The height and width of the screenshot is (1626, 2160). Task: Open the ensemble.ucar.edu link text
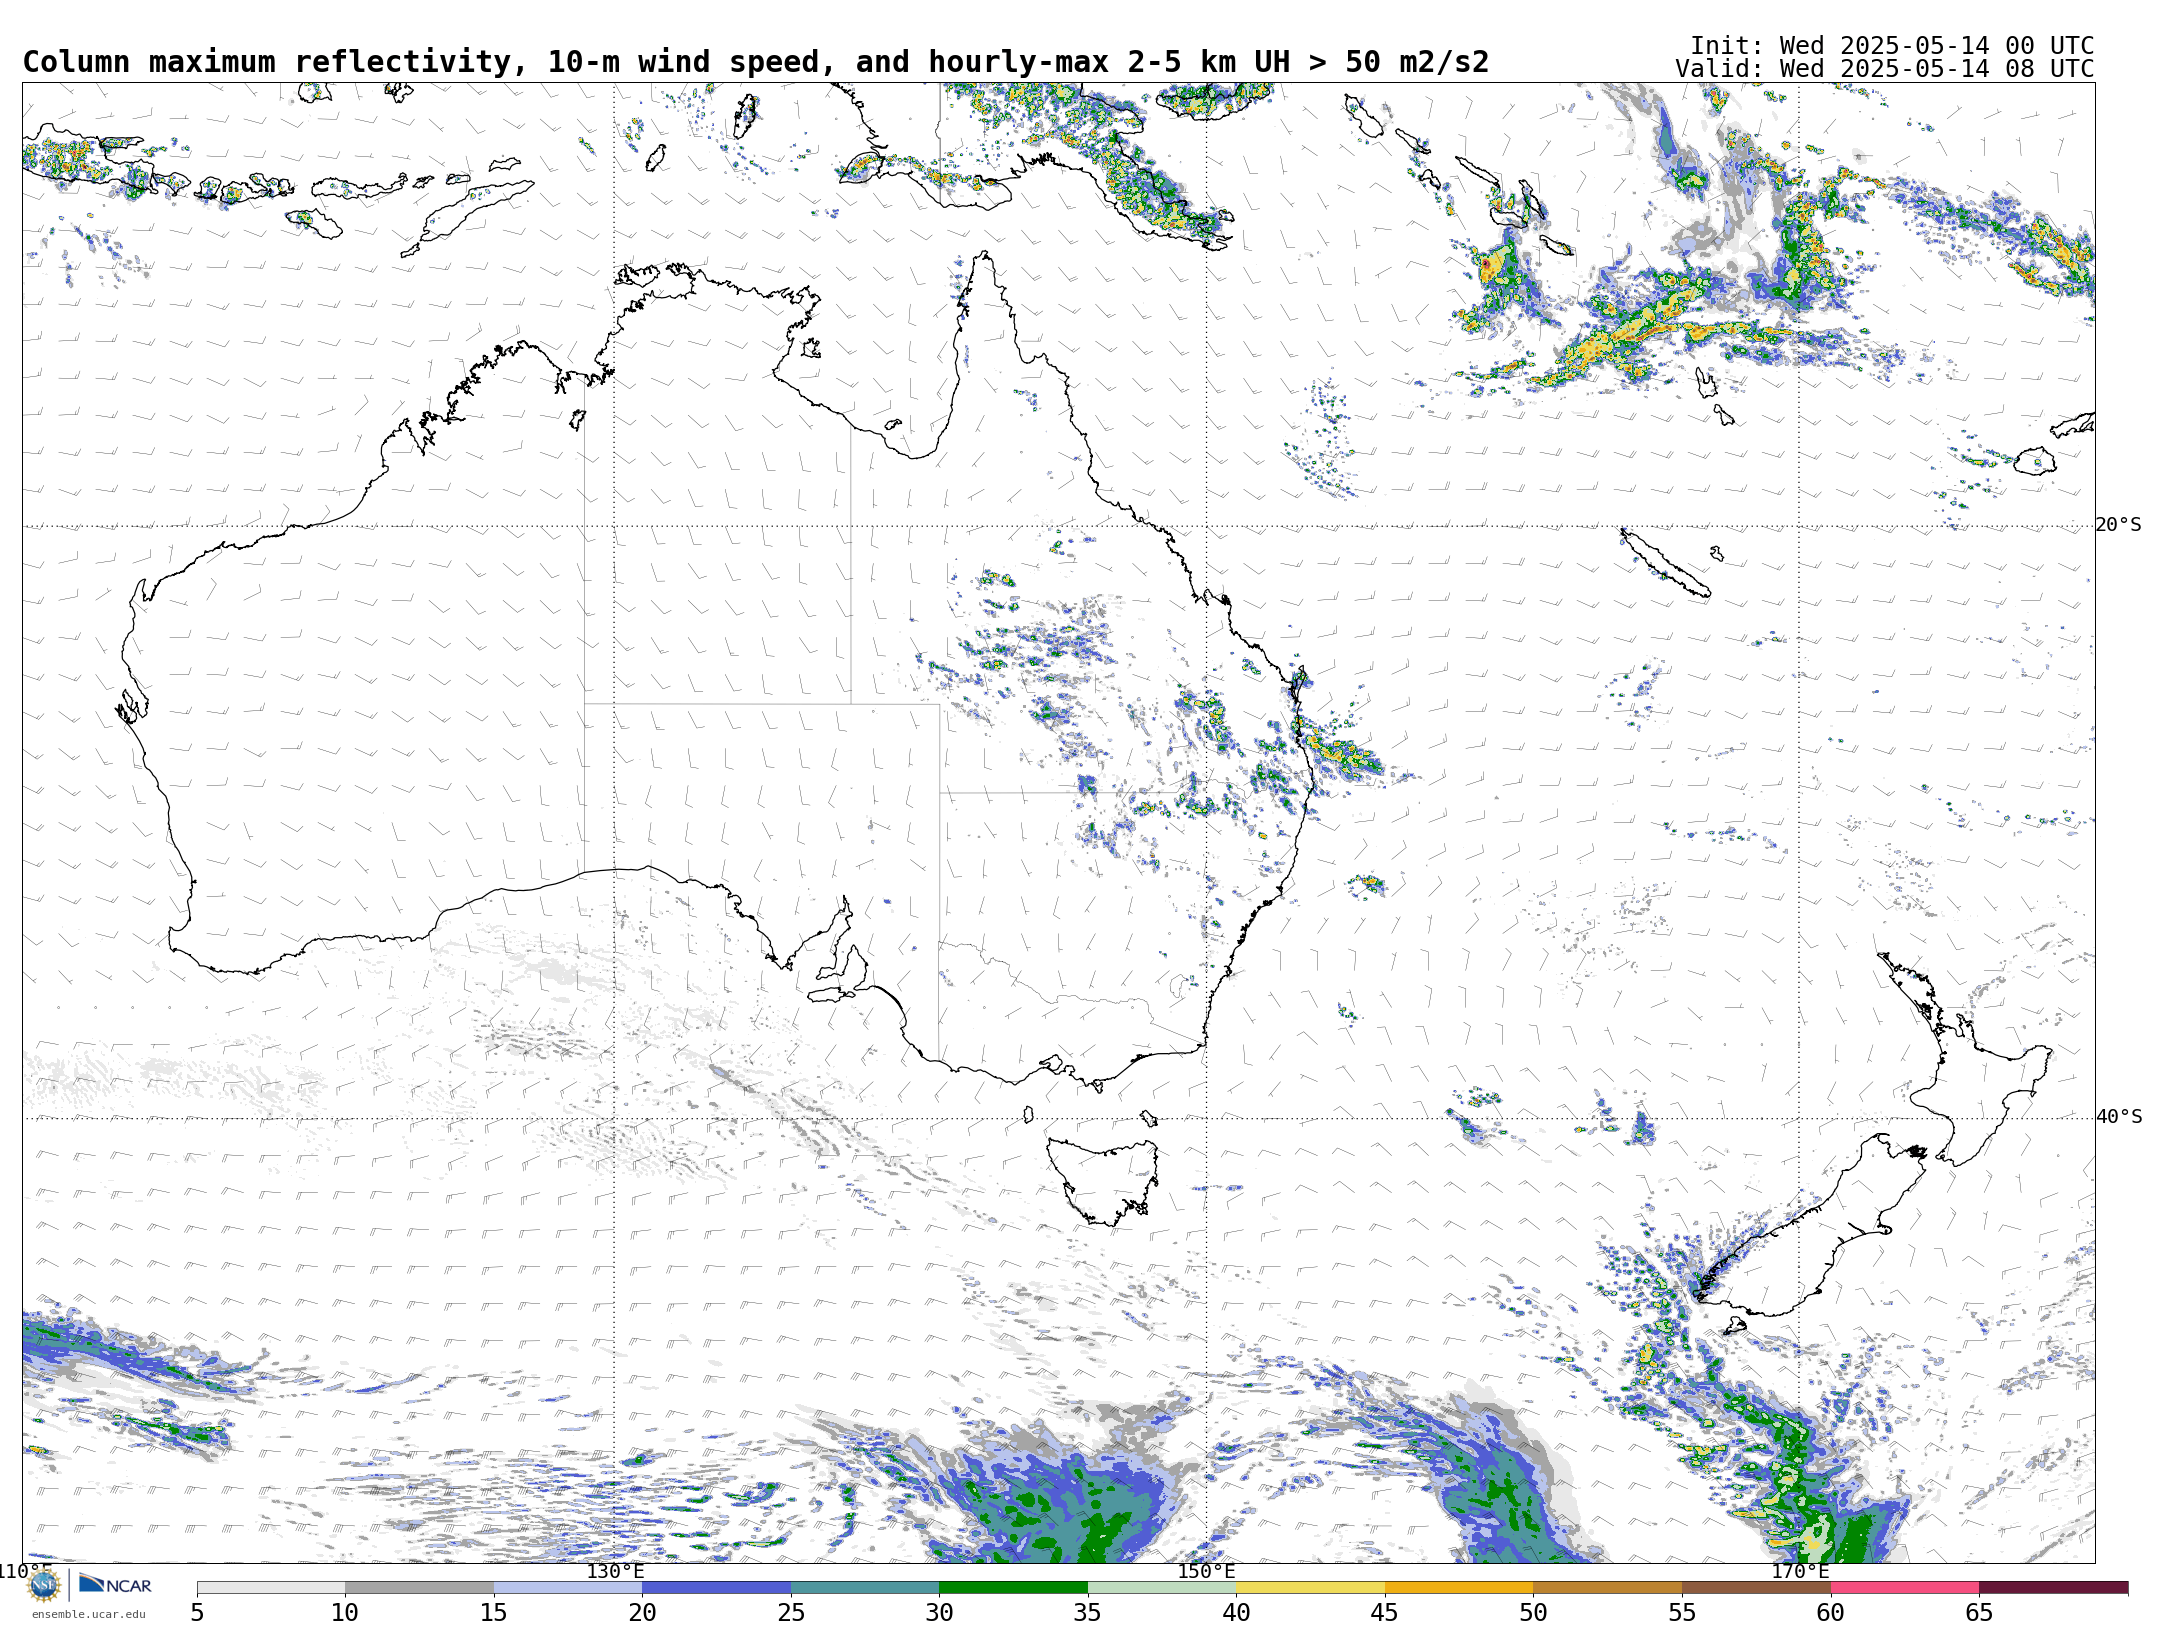[88, 1614]
